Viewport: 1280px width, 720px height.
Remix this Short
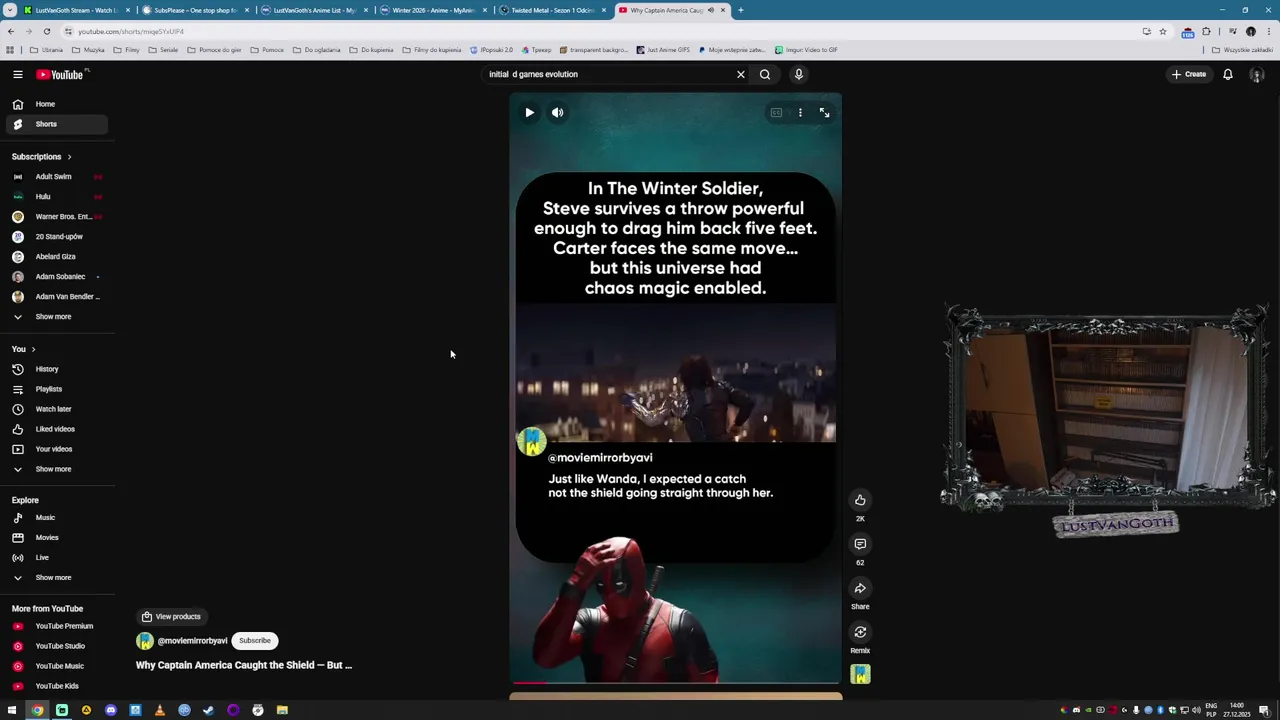pos(860,632)
